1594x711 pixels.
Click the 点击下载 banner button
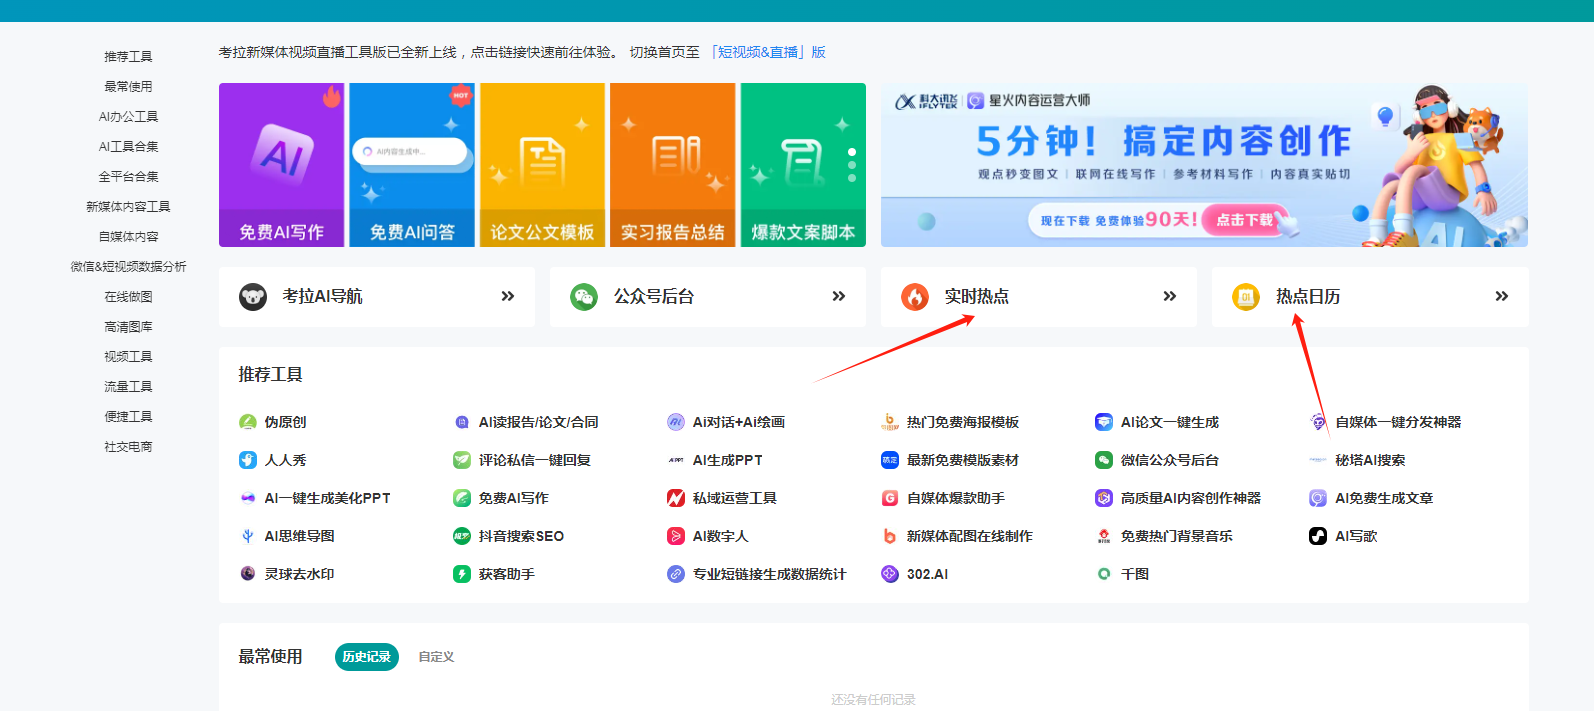[x=1245, y=220]
